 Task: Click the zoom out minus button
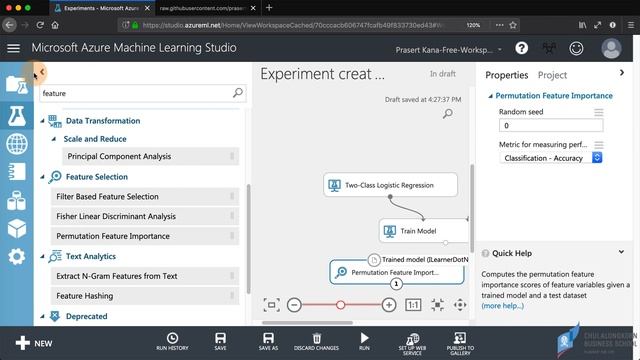[294, 305]
